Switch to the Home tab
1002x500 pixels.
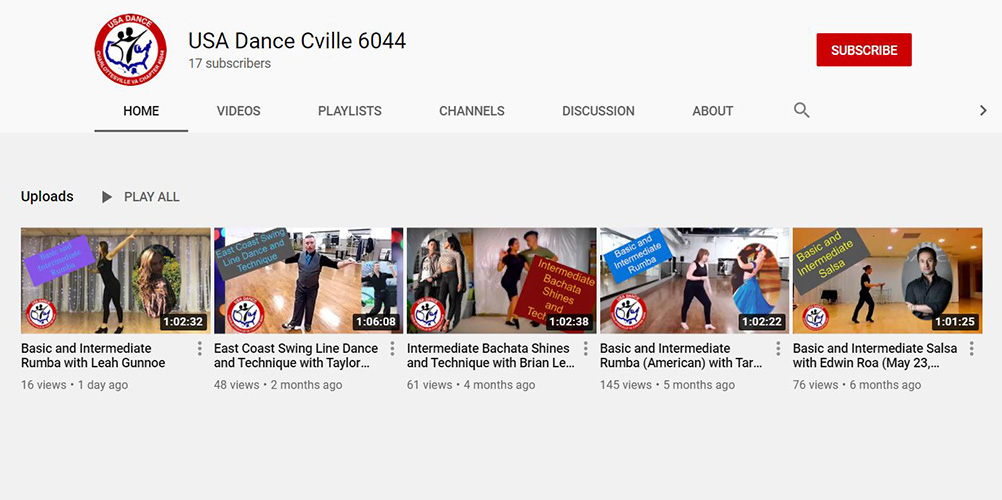[141, 111]
